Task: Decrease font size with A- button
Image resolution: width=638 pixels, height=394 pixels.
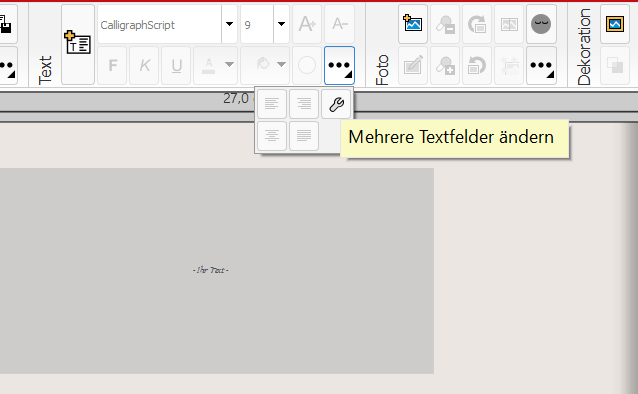Action: (339, 24)
